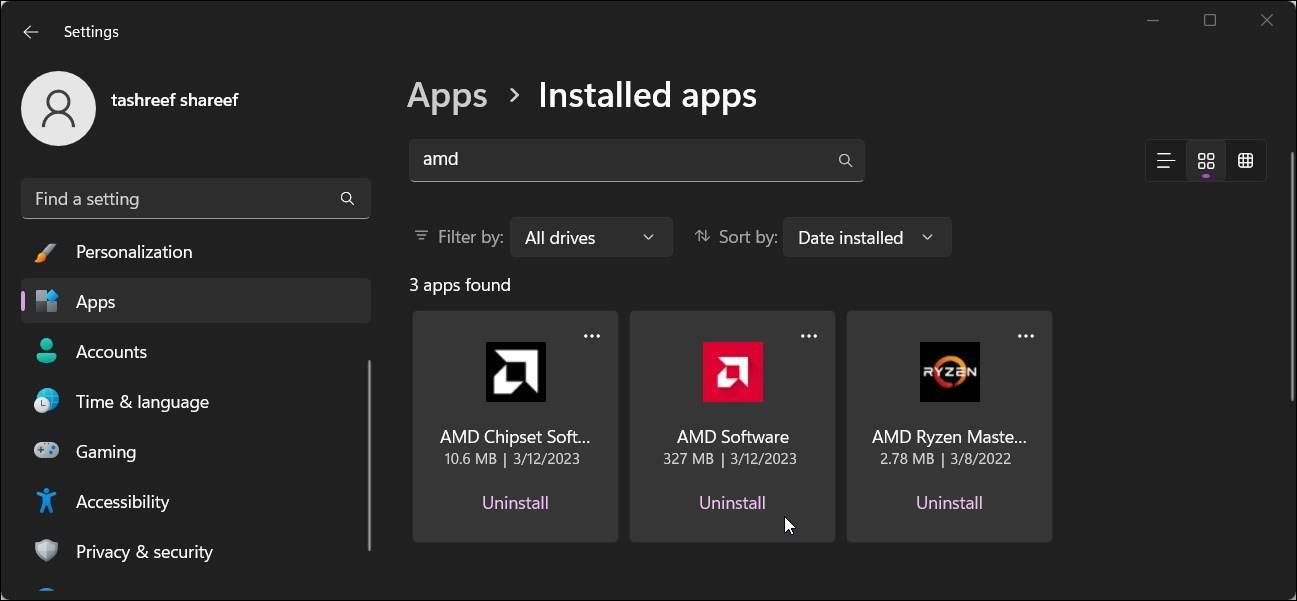Open more options for AMD Ryzen Master

[x=1026, y=336]
